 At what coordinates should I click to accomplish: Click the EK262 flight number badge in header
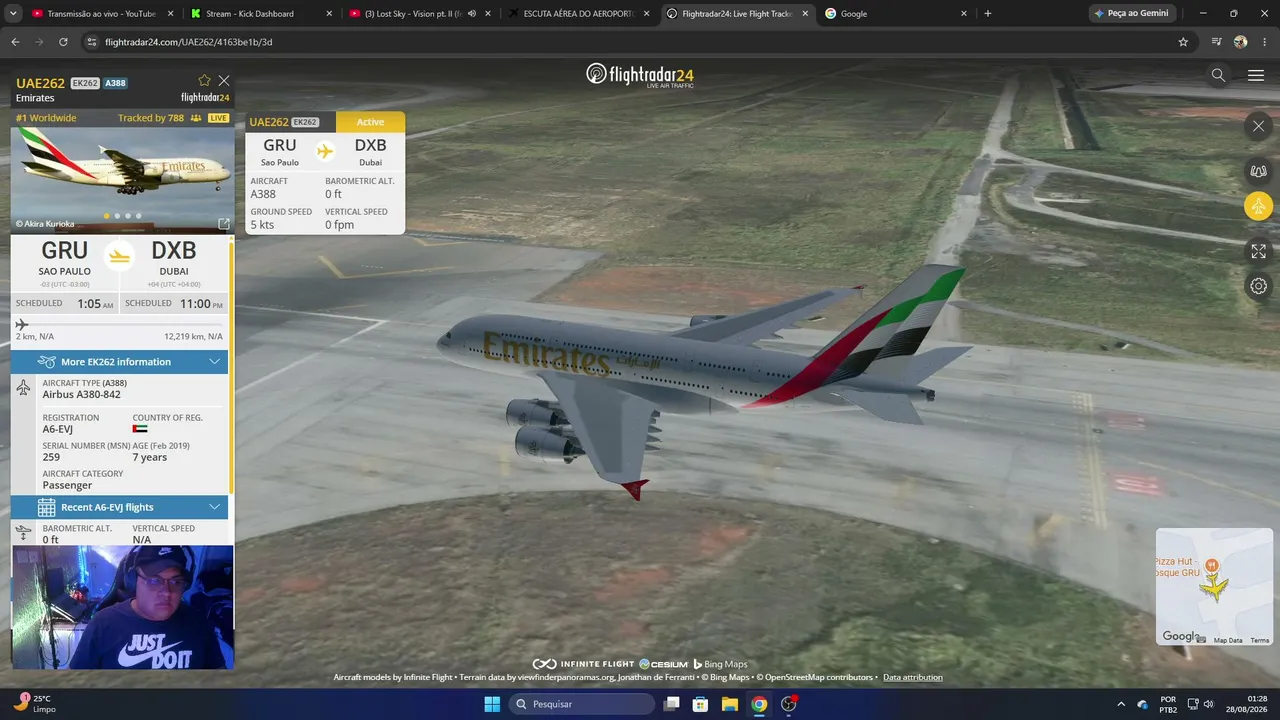pos(85,83)
